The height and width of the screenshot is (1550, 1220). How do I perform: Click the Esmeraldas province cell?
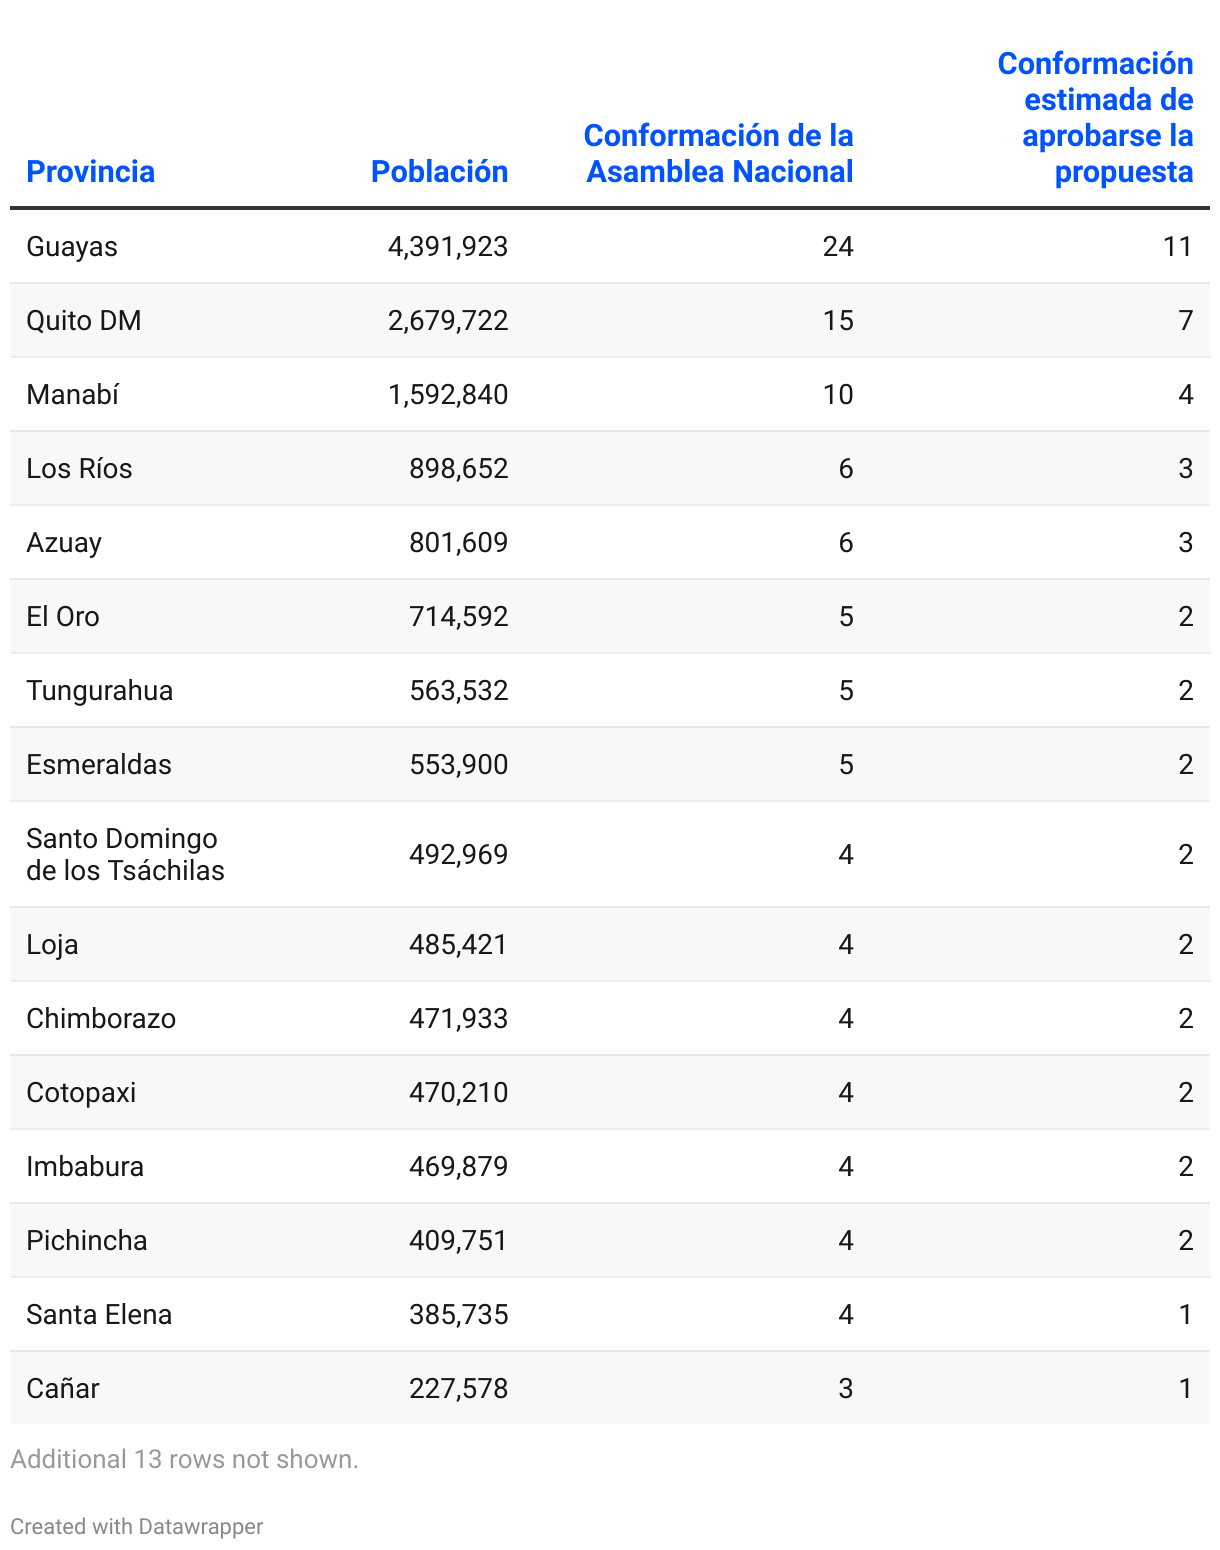tap(99, 765)
